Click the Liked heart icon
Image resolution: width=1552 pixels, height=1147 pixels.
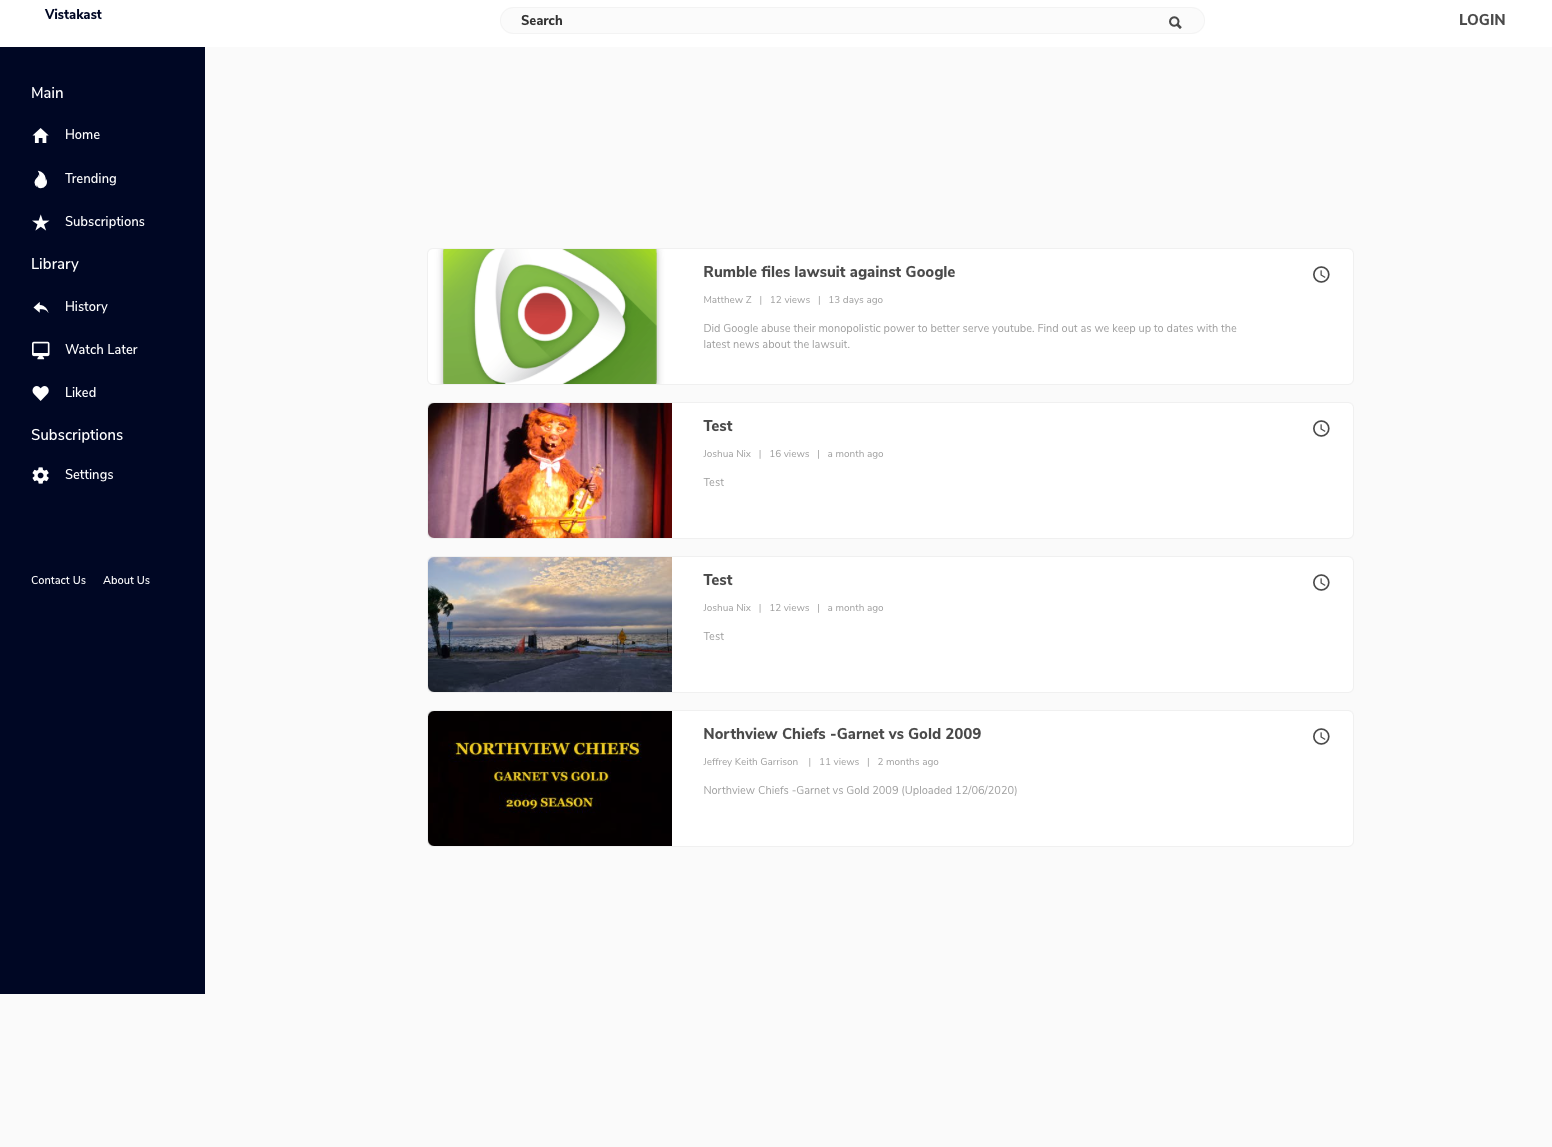point(41,393)
